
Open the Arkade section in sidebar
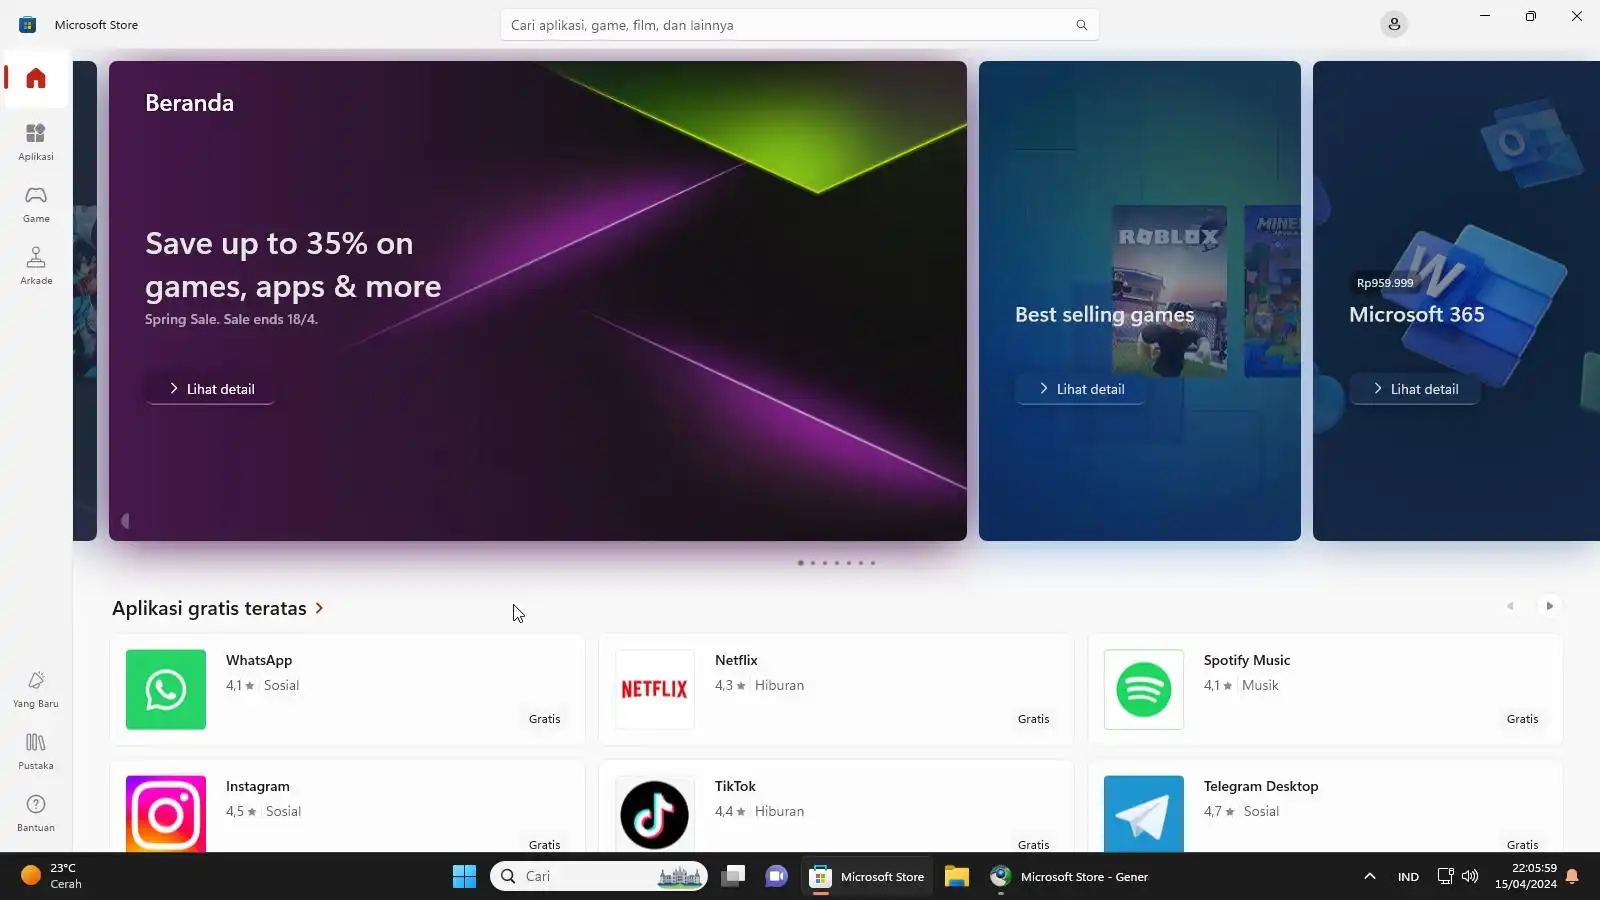pyautogui.click(x=36, y=265)
